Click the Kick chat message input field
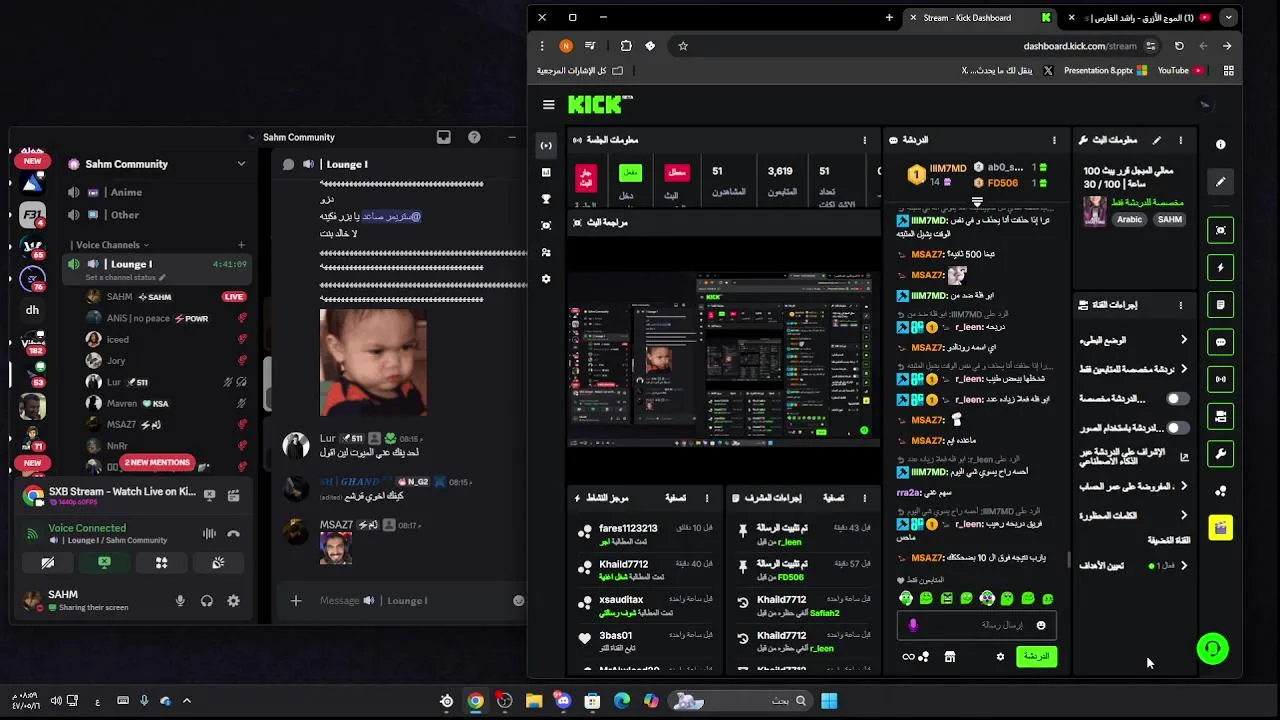 pyautogui.click(x=975, y=625)
